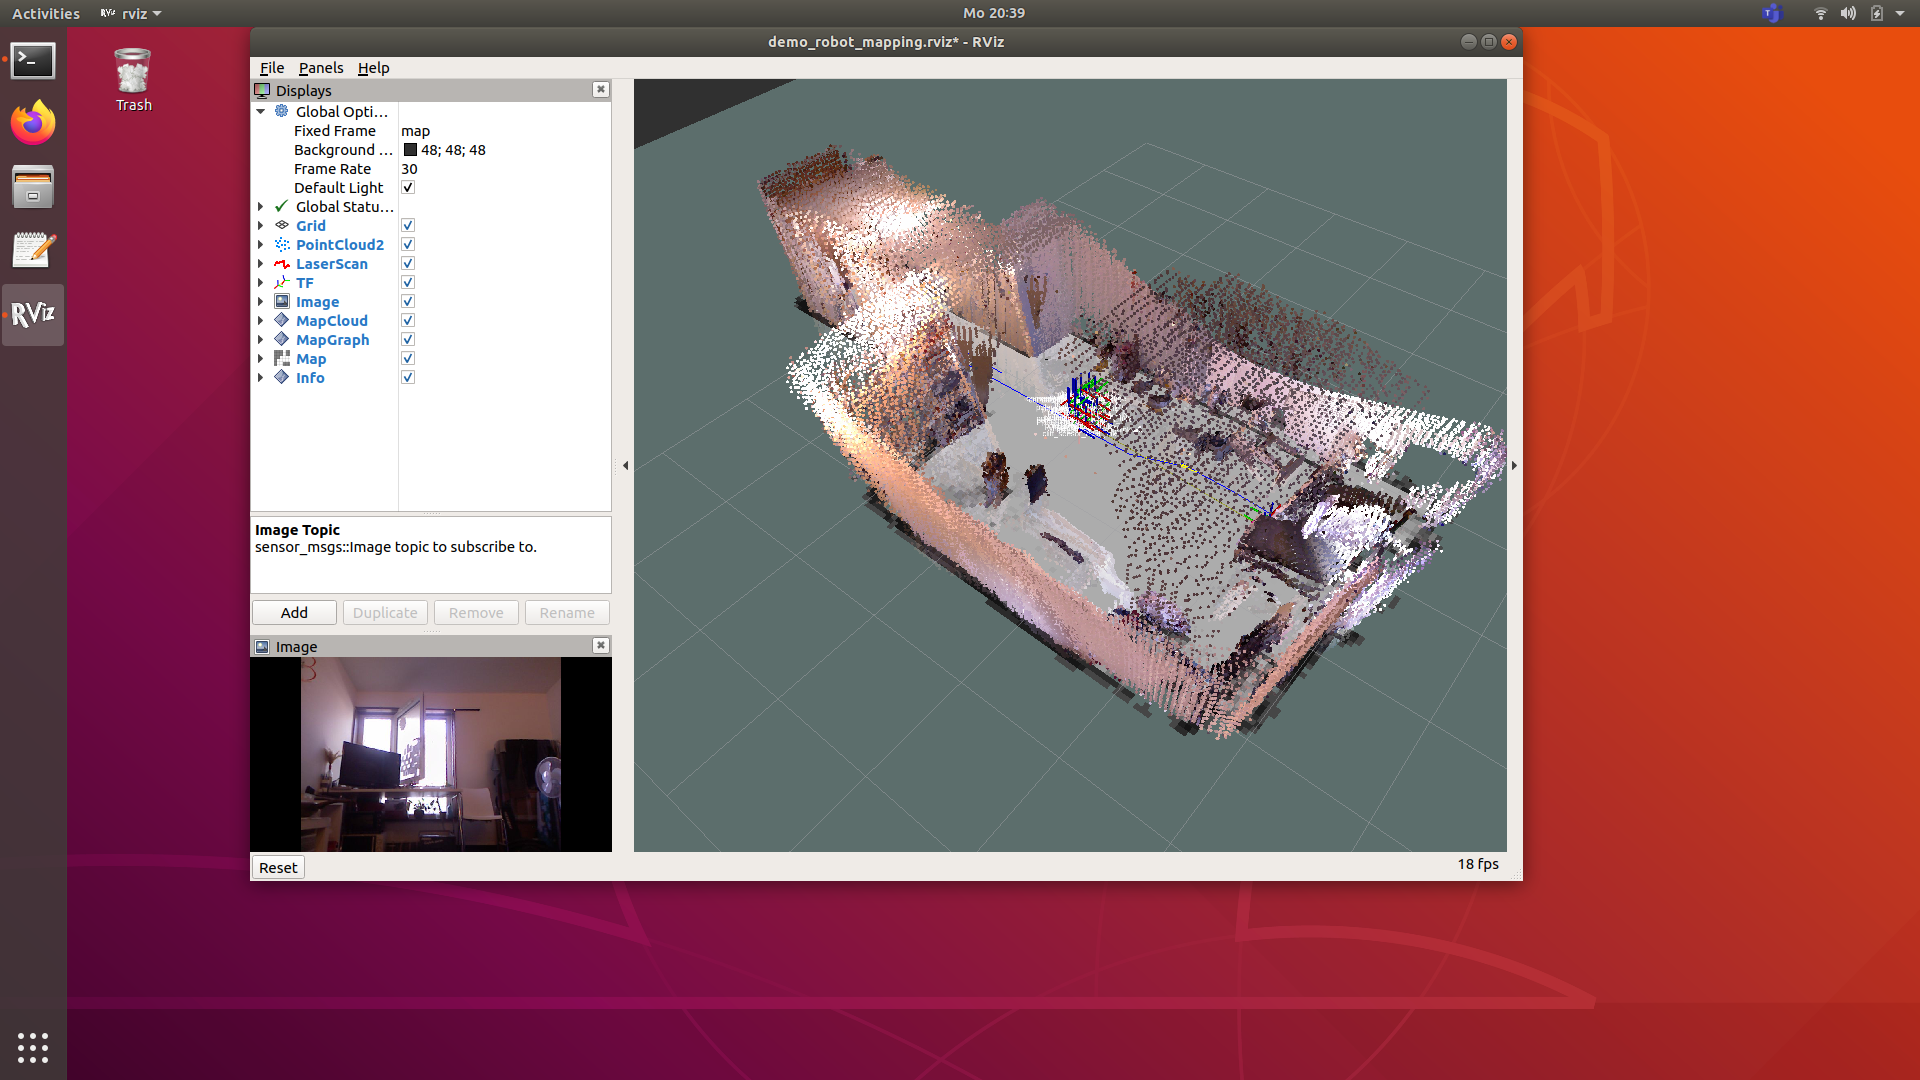Click the Background color swatch

tap(410, 150)
